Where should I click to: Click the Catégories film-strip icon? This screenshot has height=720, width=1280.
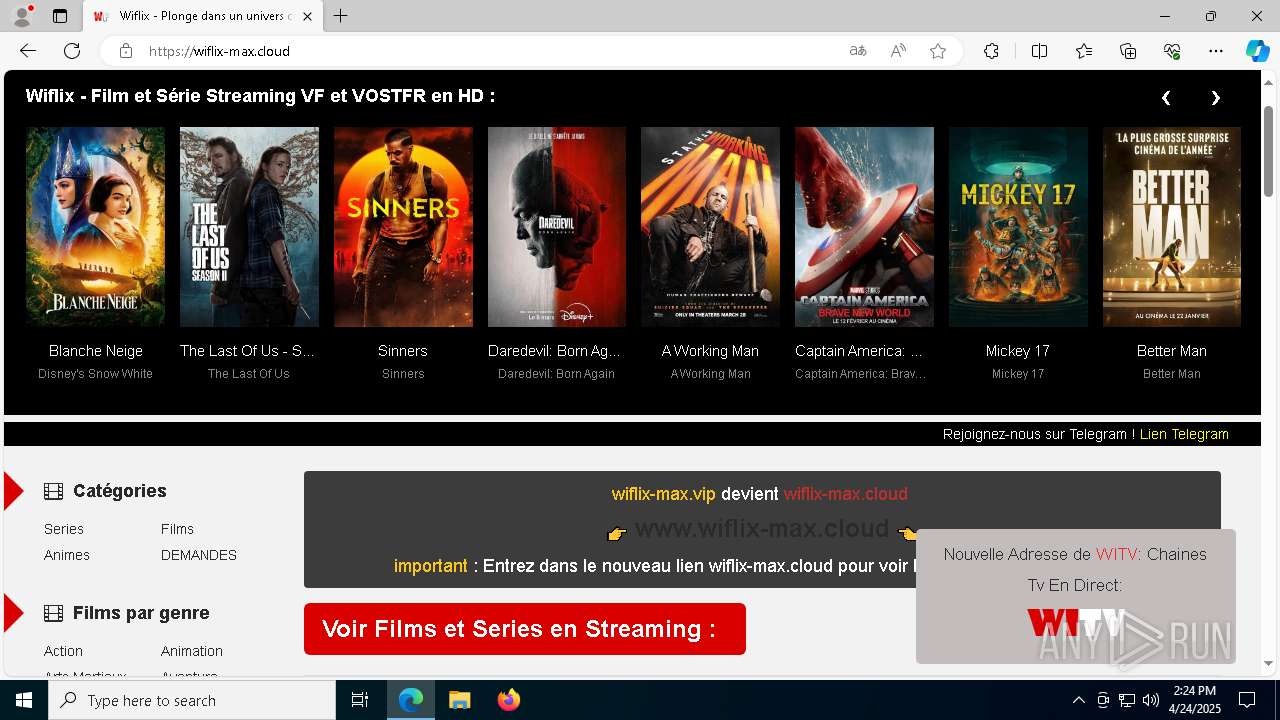[x=53, y=491]
